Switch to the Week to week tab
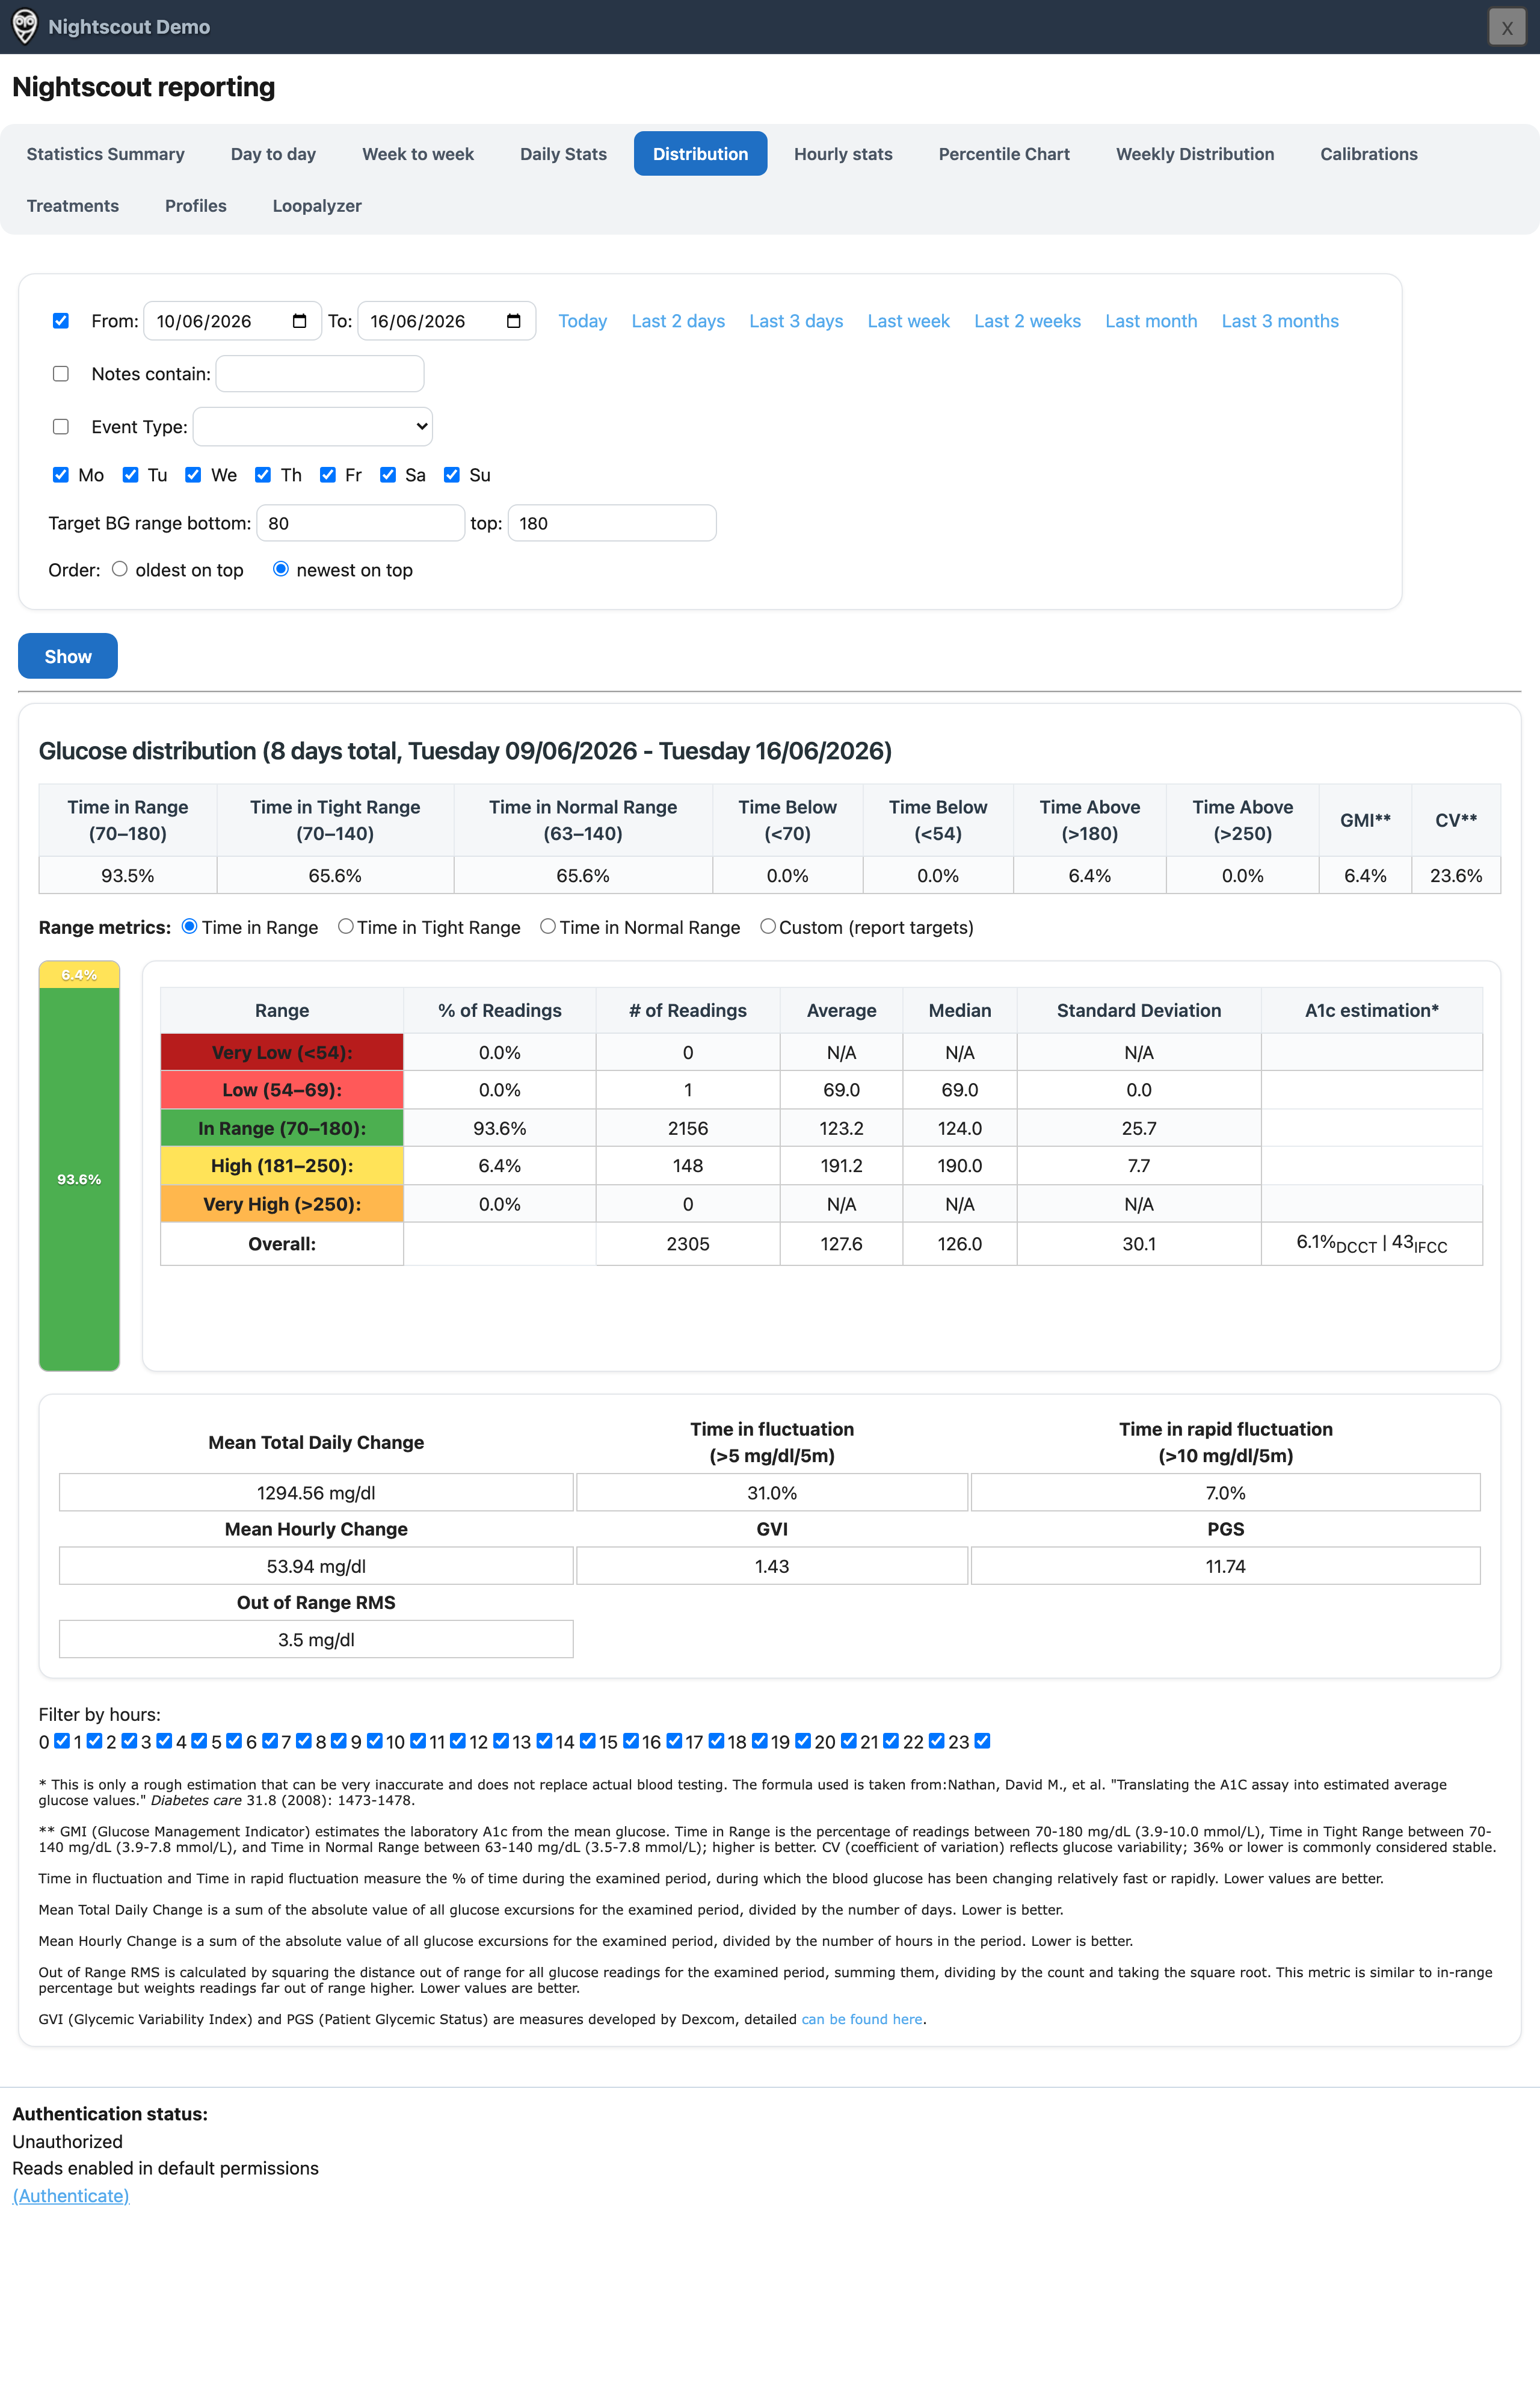 [x=418, y=154]
